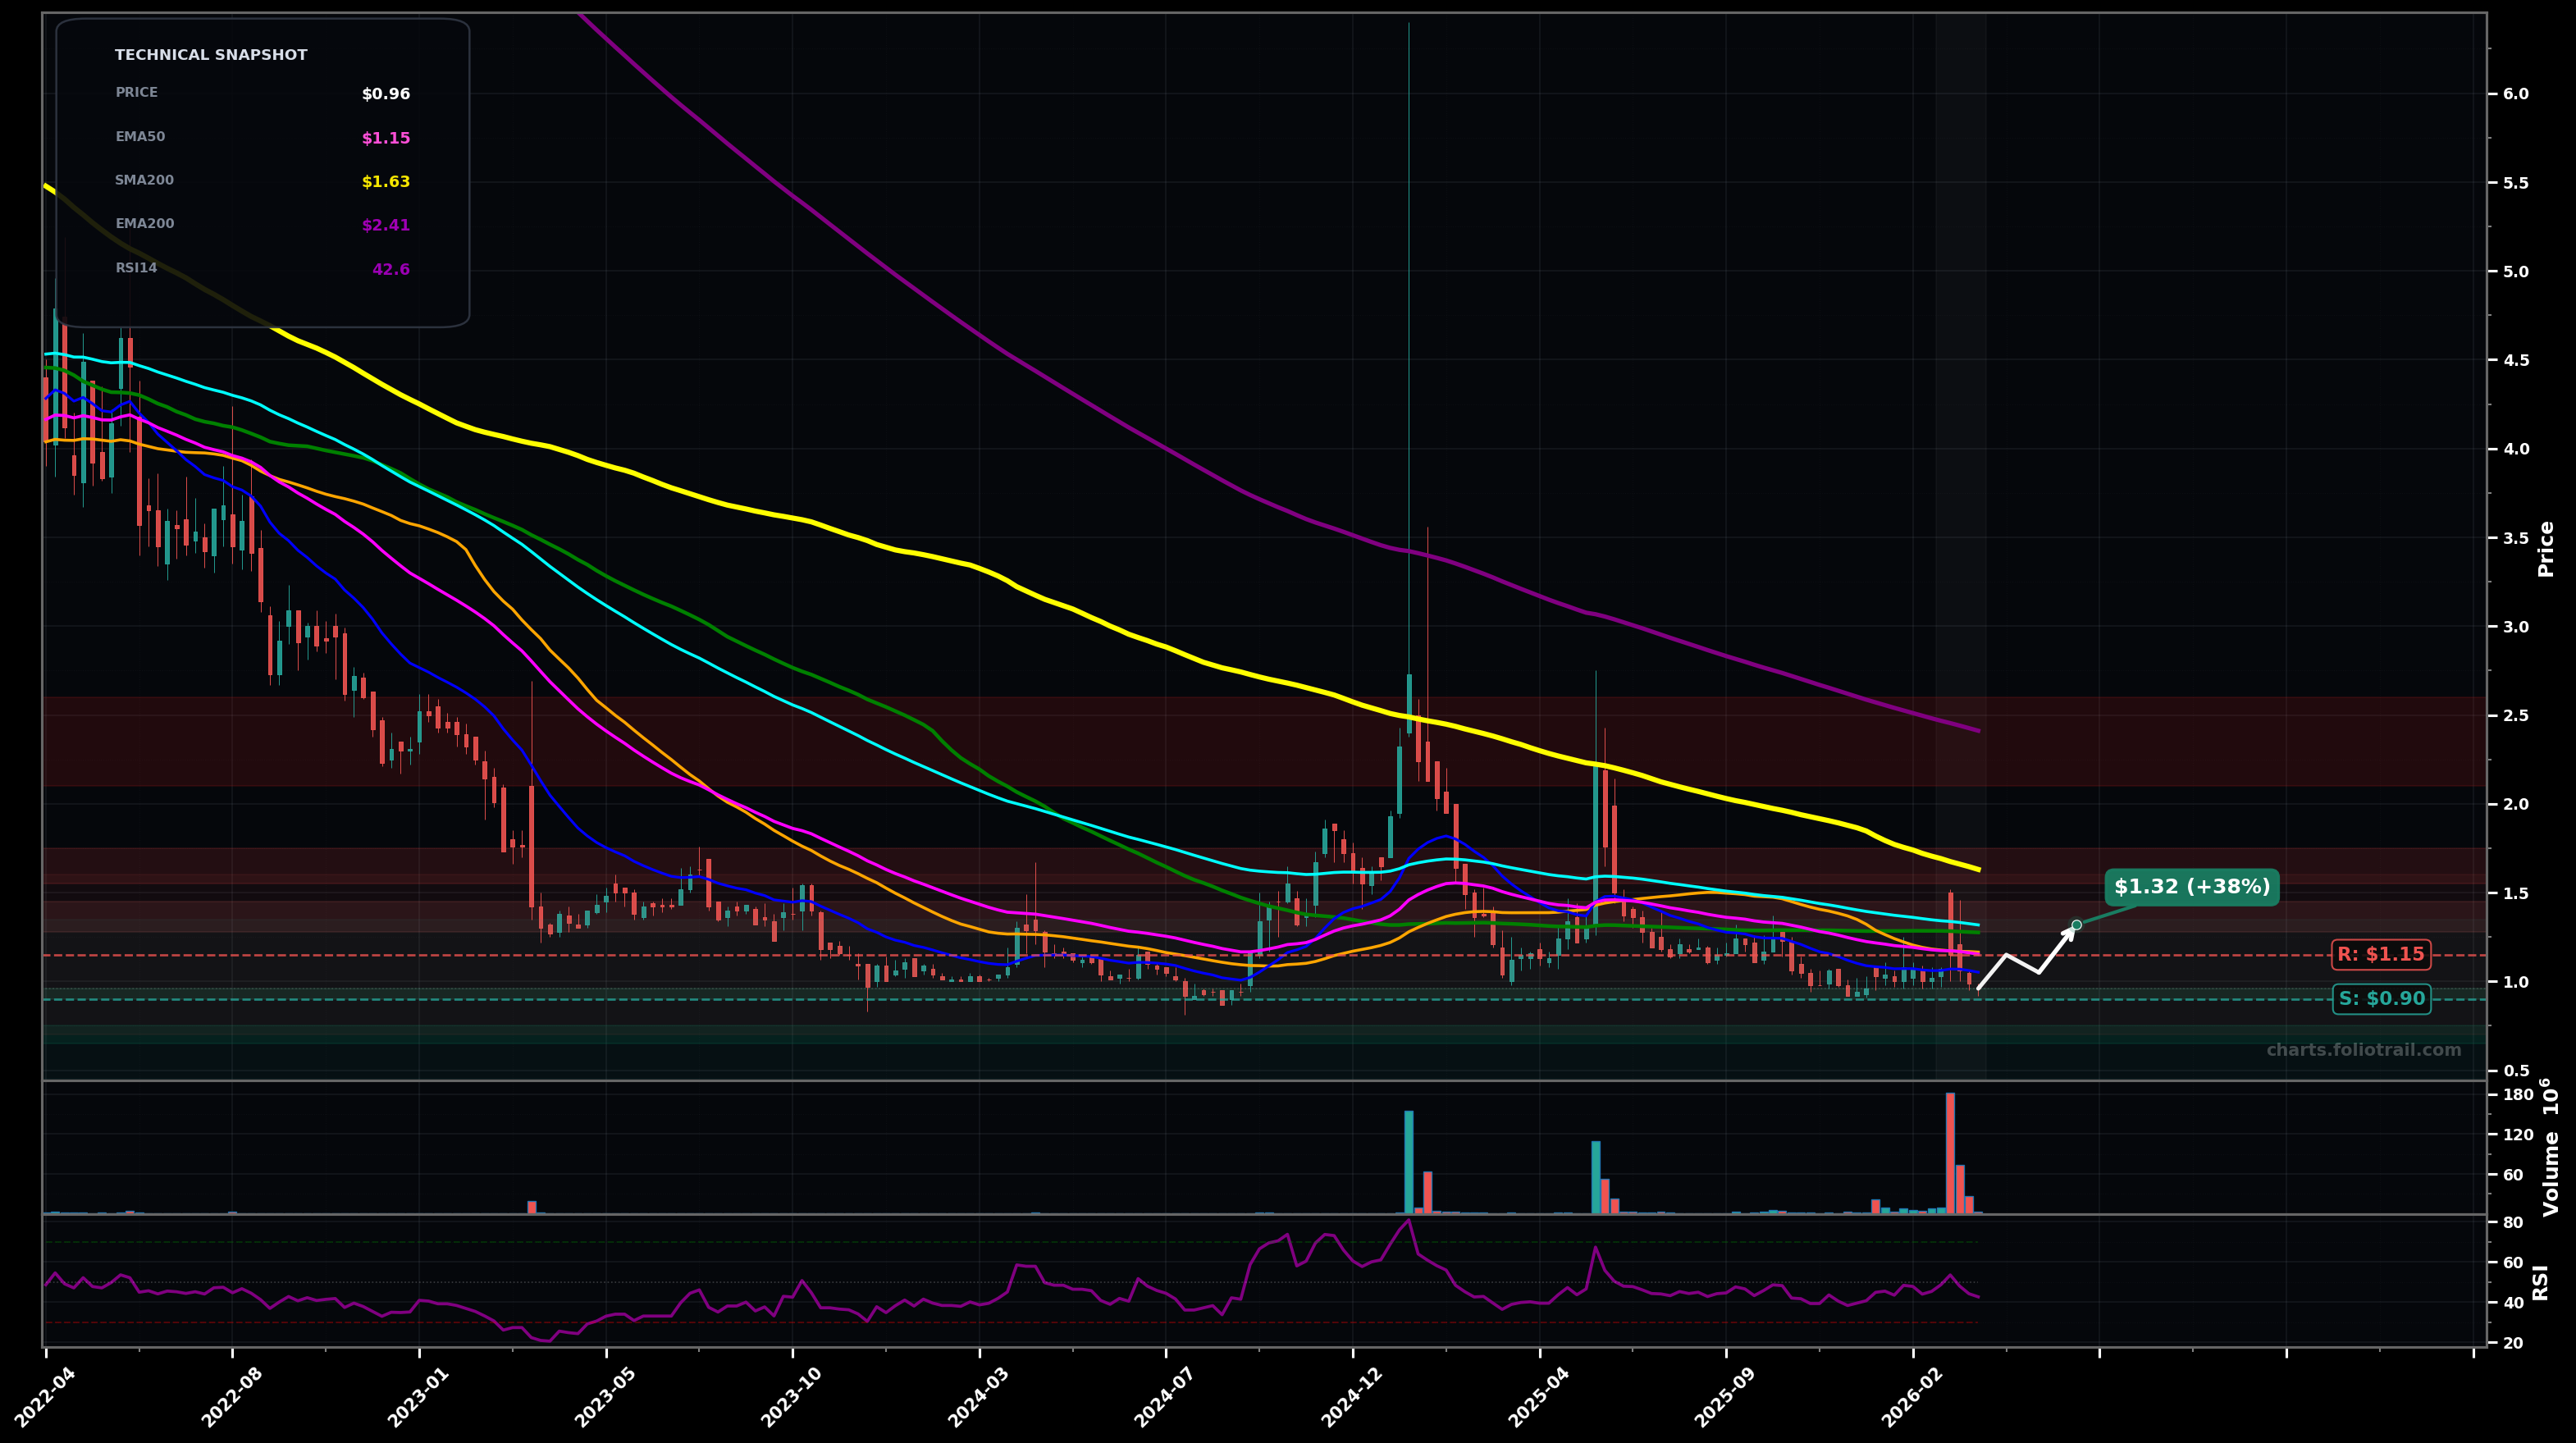Click the PRICE value $0.96
This screenshot has width=2576, height=1443.
pyautogui.click(x=386, y=94)
